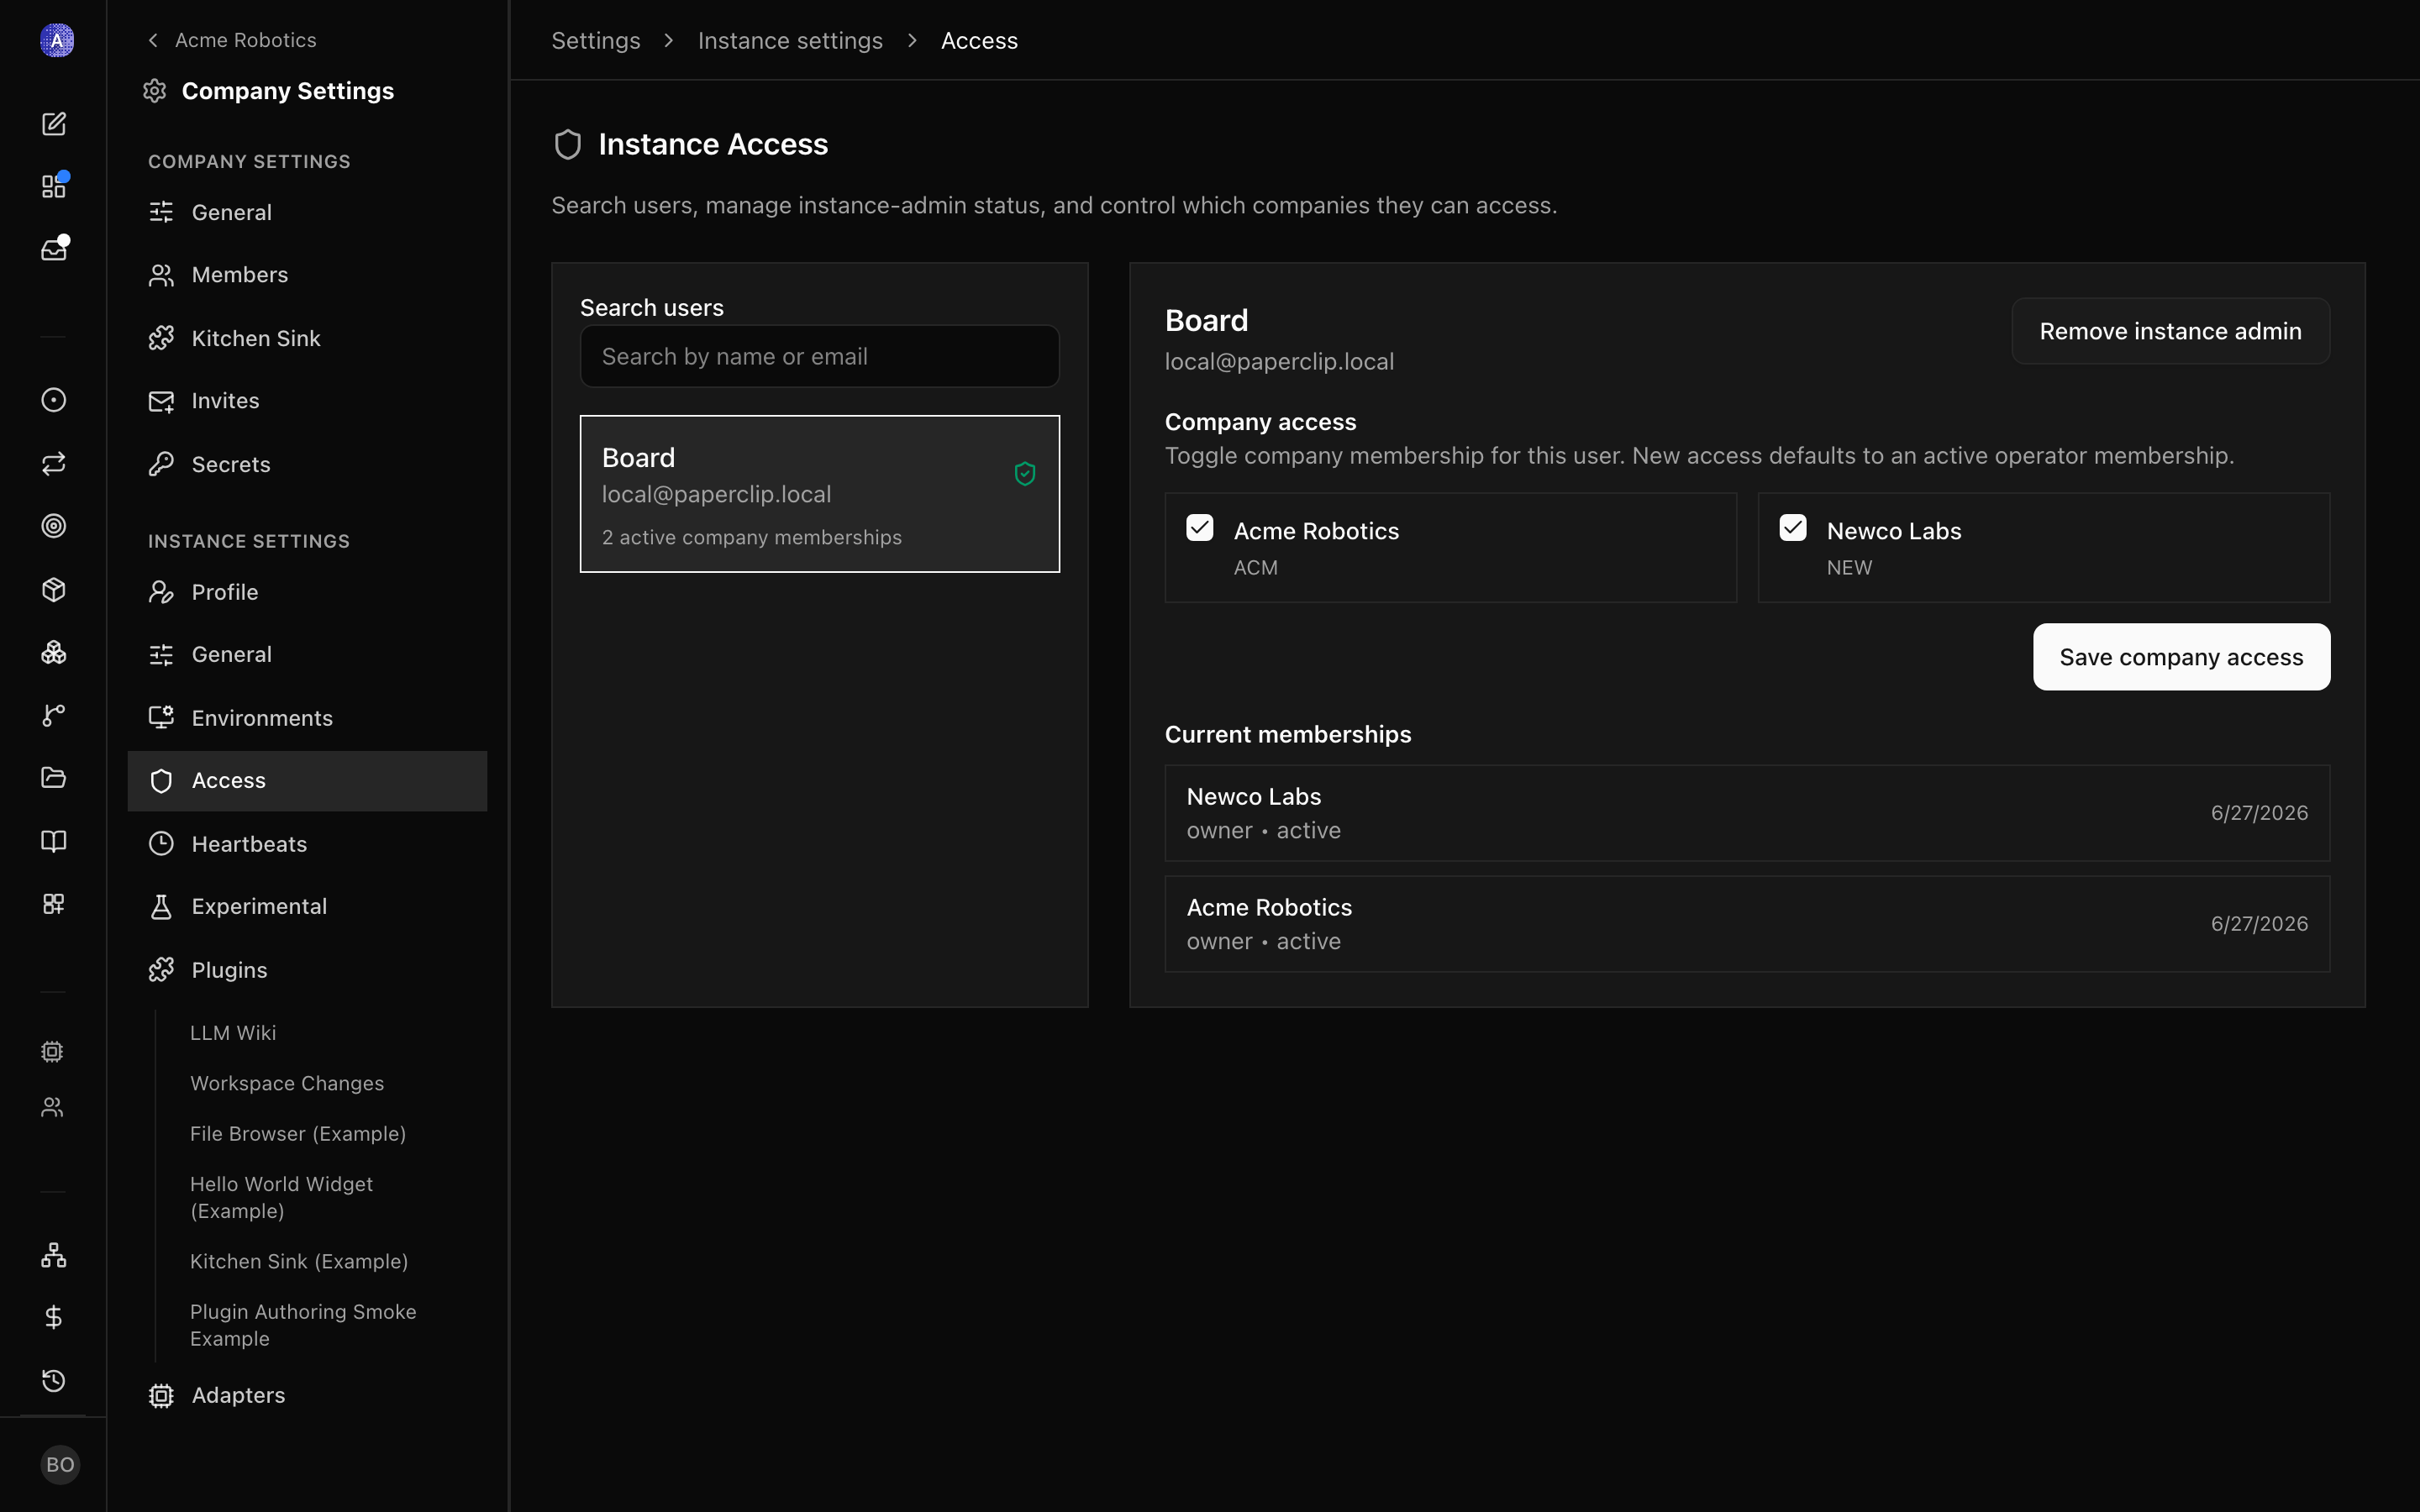This screenshot has height=1512, width=2420.
Task: Select the Access sidebar item
Action: point(307,781)
